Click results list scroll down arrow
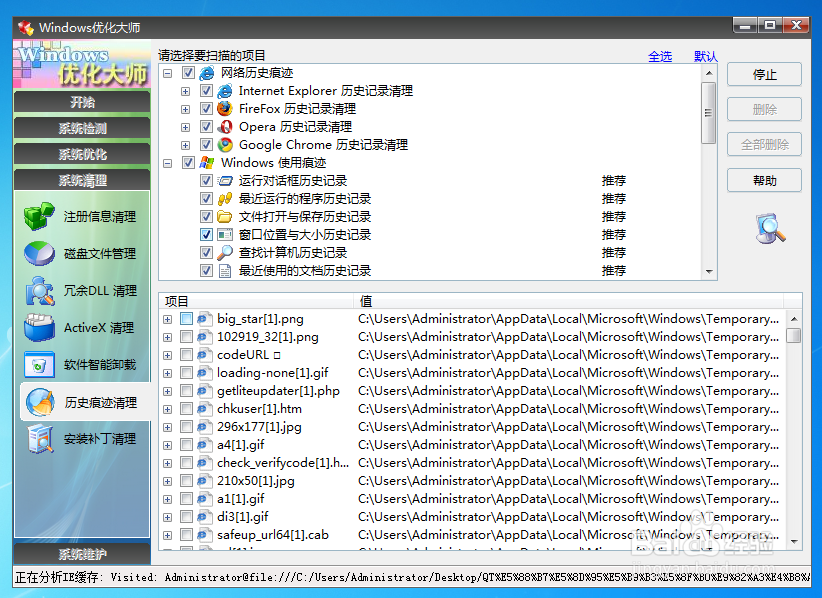 pos(794,541)
